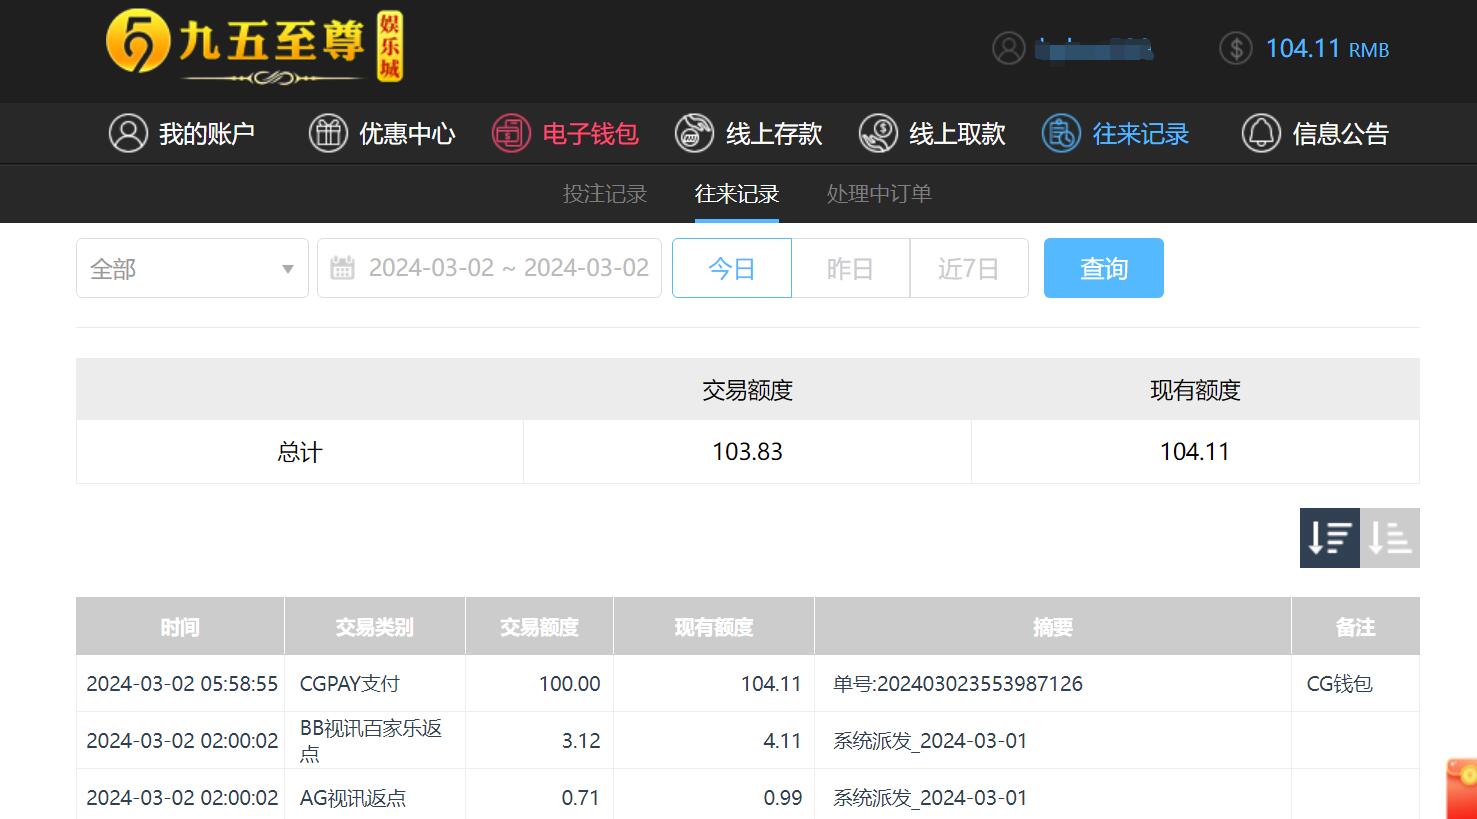Click 现有额度 header in summary table
This screenshot has height=819, width=1477.
1195,390
